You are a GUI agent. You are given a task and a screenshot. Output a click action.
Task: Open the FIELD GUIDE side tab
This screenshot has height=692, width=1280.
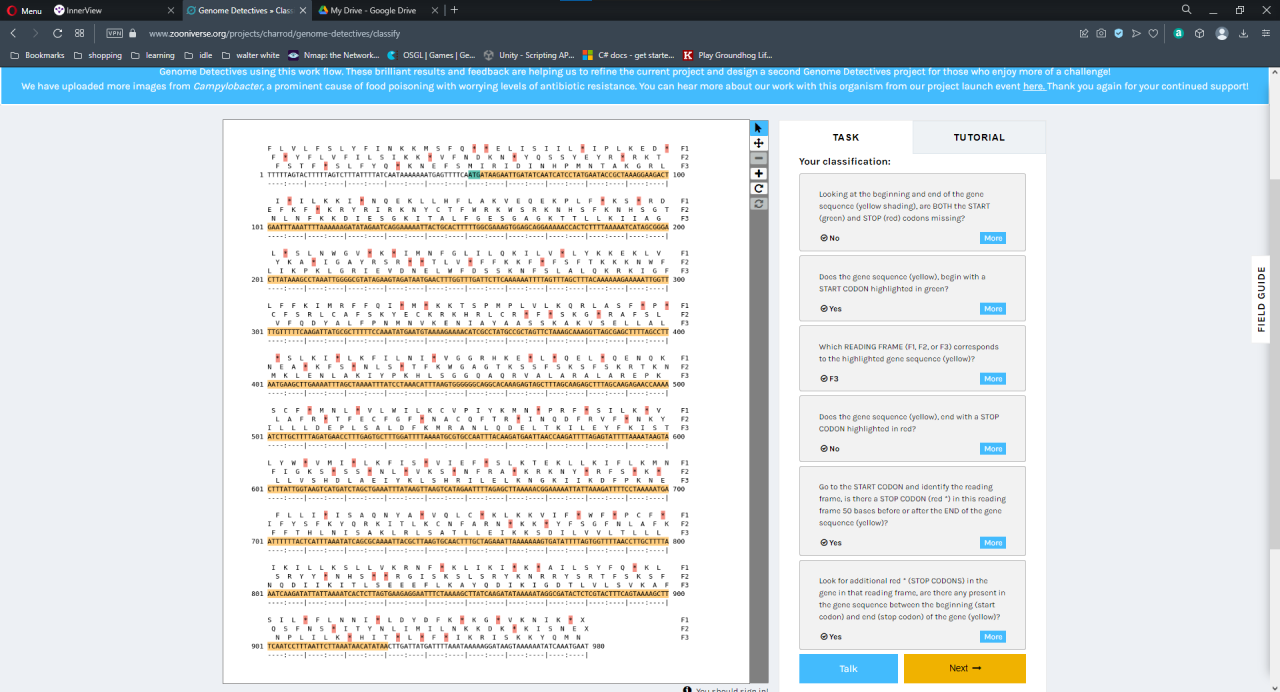(x=1262, y=299)
